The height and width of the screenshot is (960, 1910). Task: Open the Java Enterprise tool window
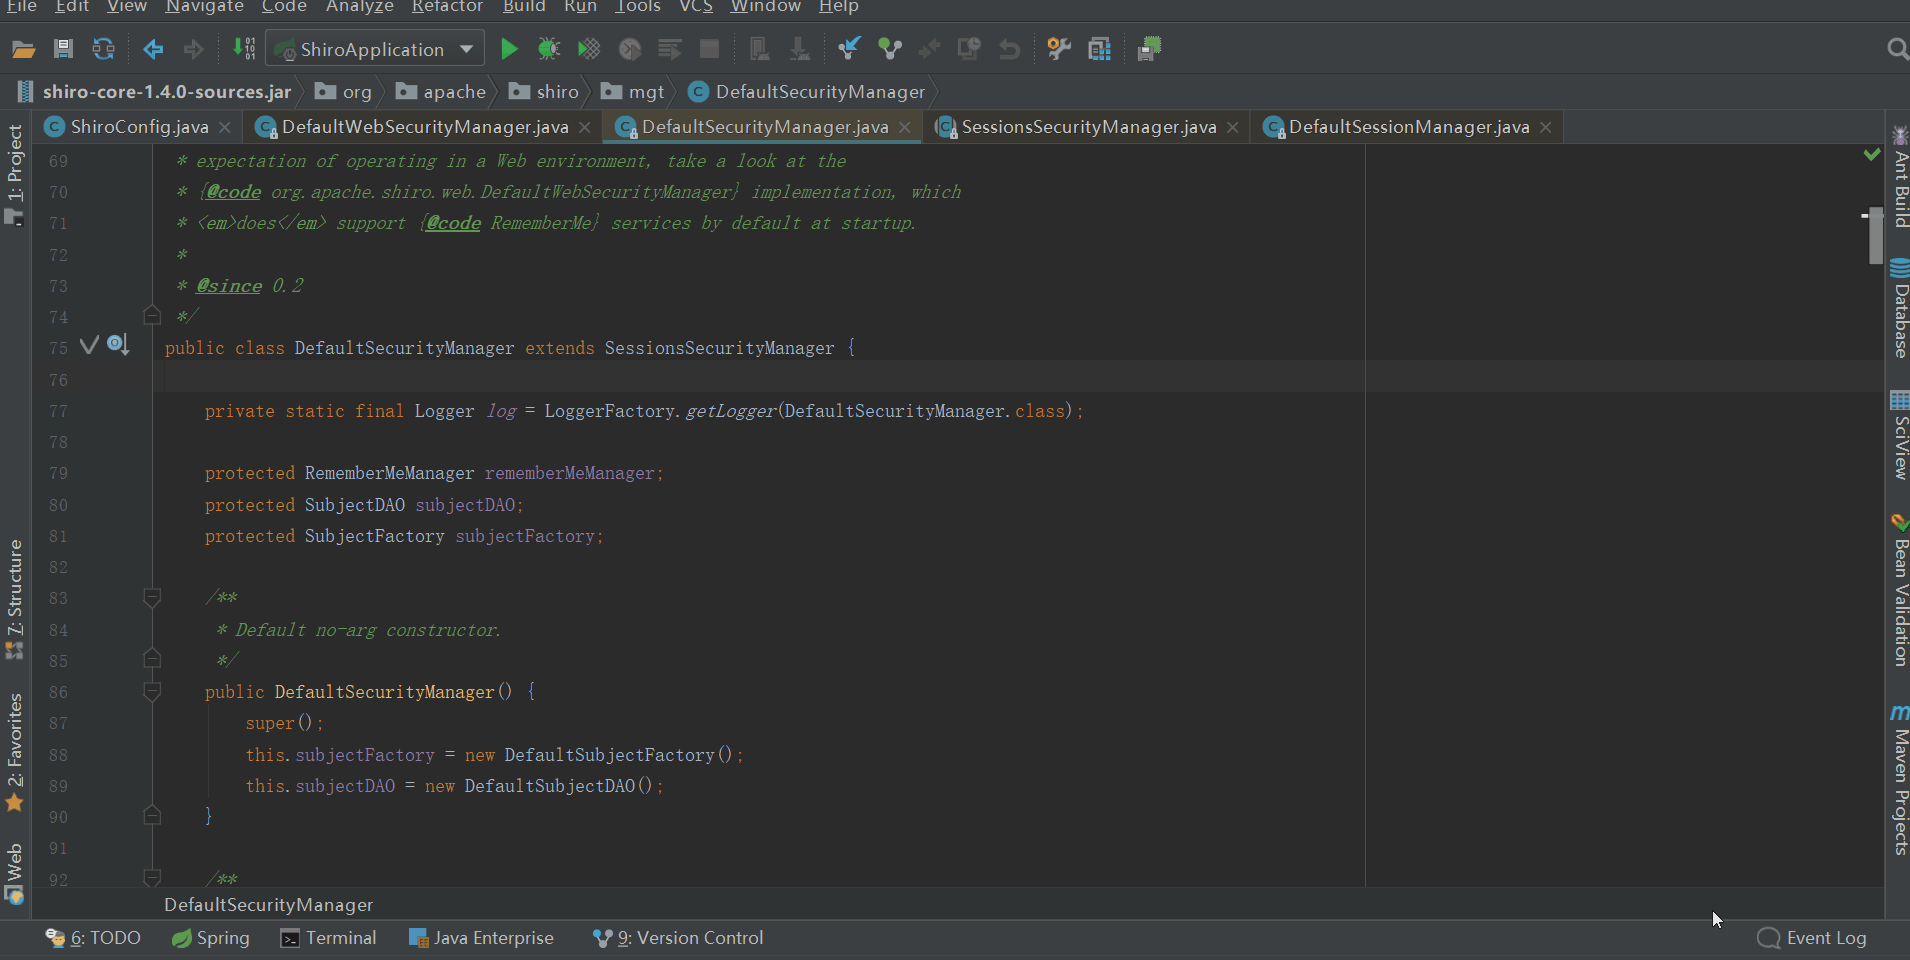[x=481, y=938]
